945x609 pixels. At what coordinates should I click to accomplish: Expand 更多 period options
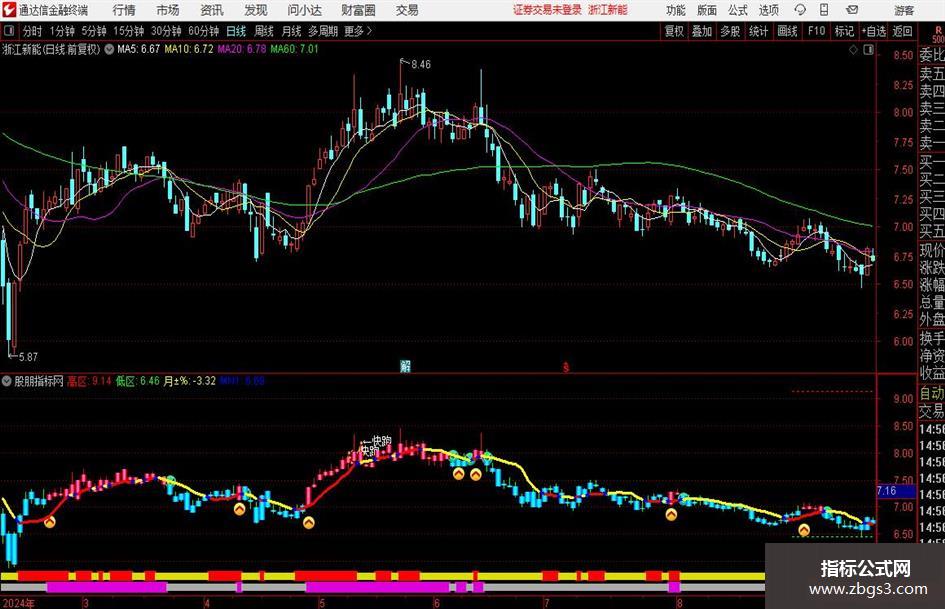point(358,31)
